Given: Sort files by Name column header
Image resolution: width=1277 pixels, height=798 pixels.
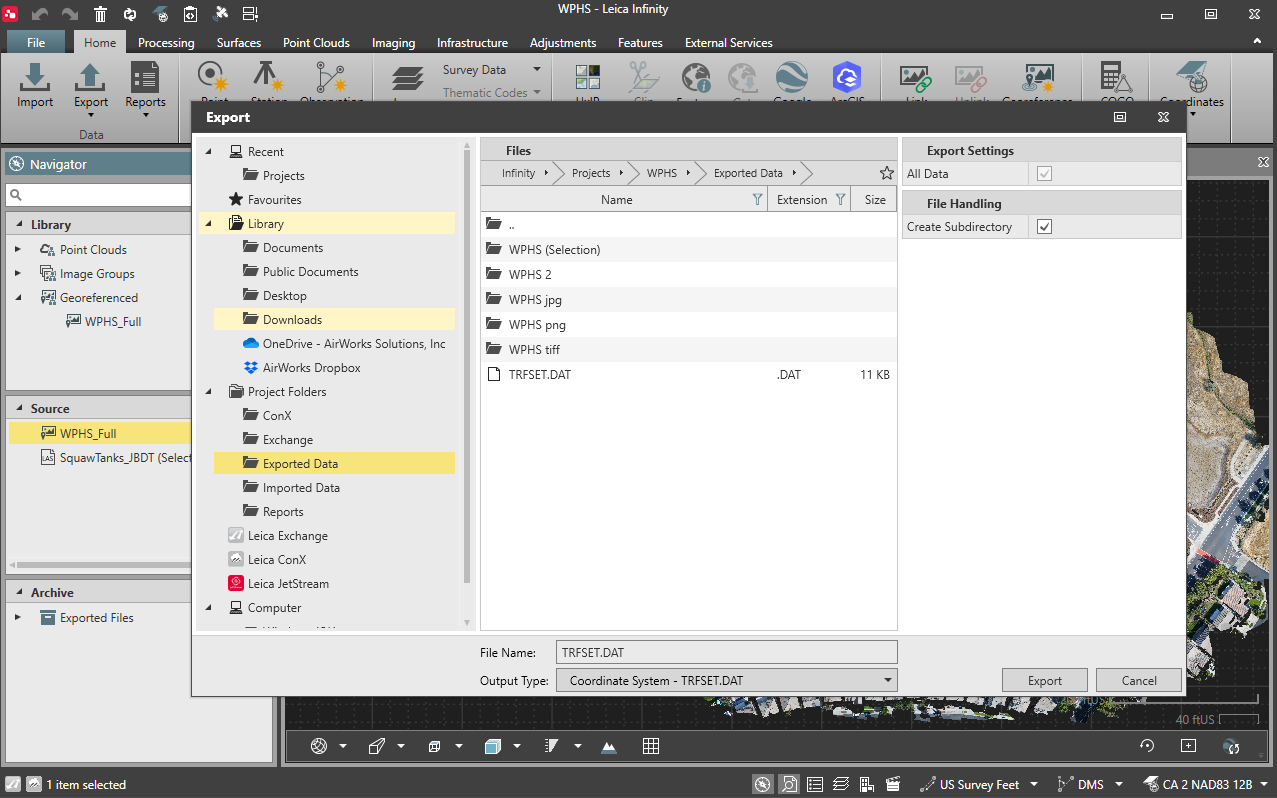Looking at the screenshot, I should point(617,200).
